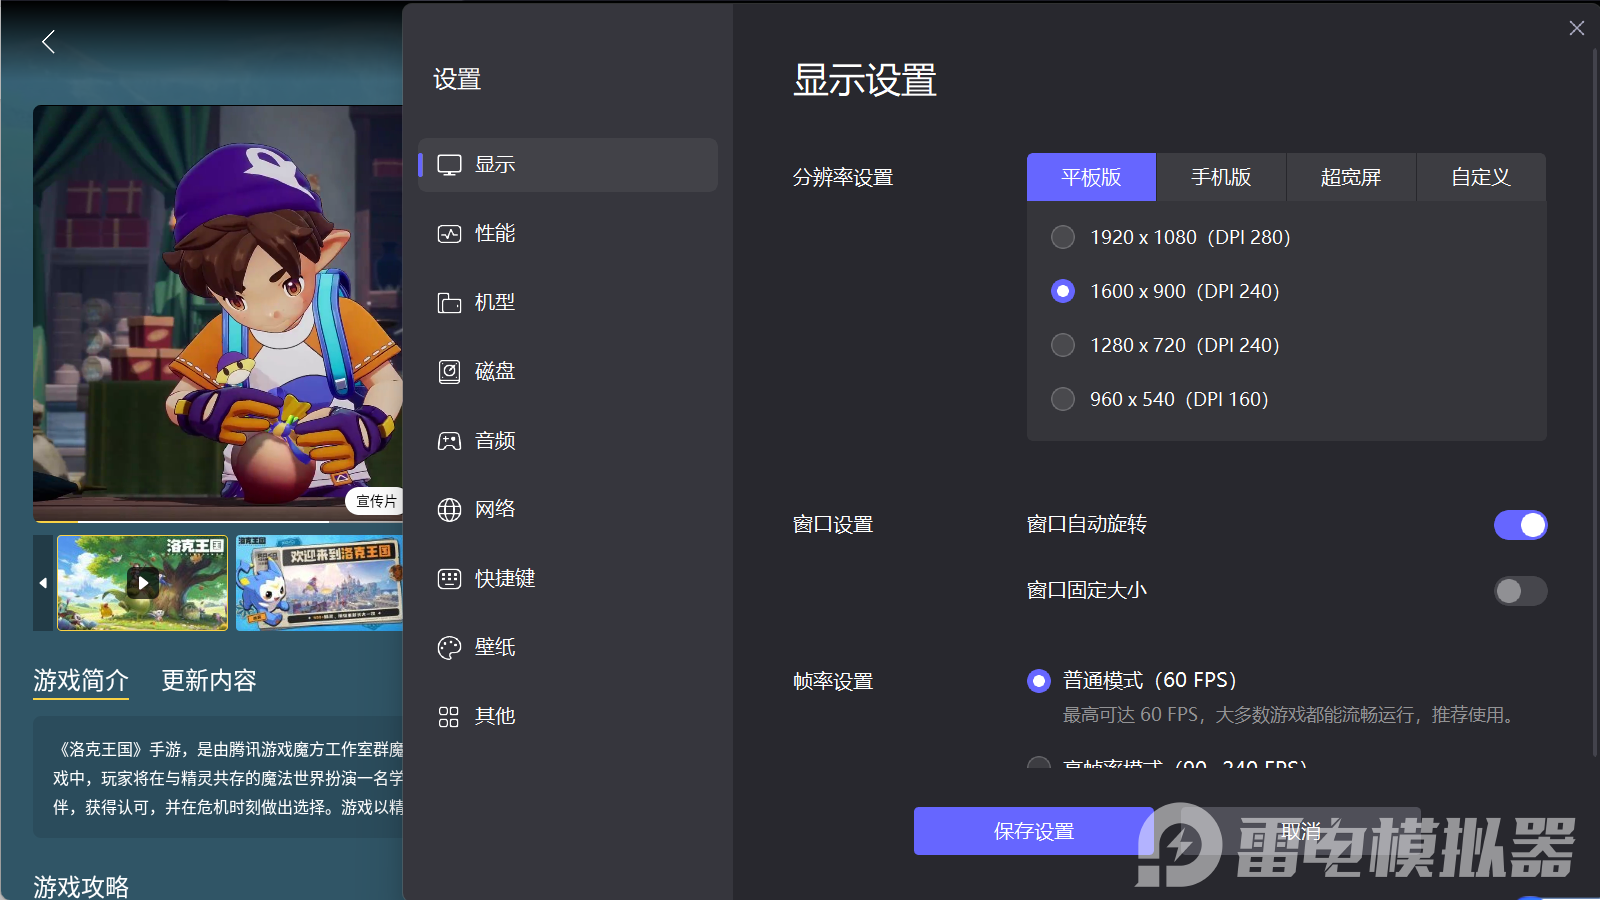This screenshot has height=900, width=1600.
Task: Open 其他 settings section
Action: [568, 717]
